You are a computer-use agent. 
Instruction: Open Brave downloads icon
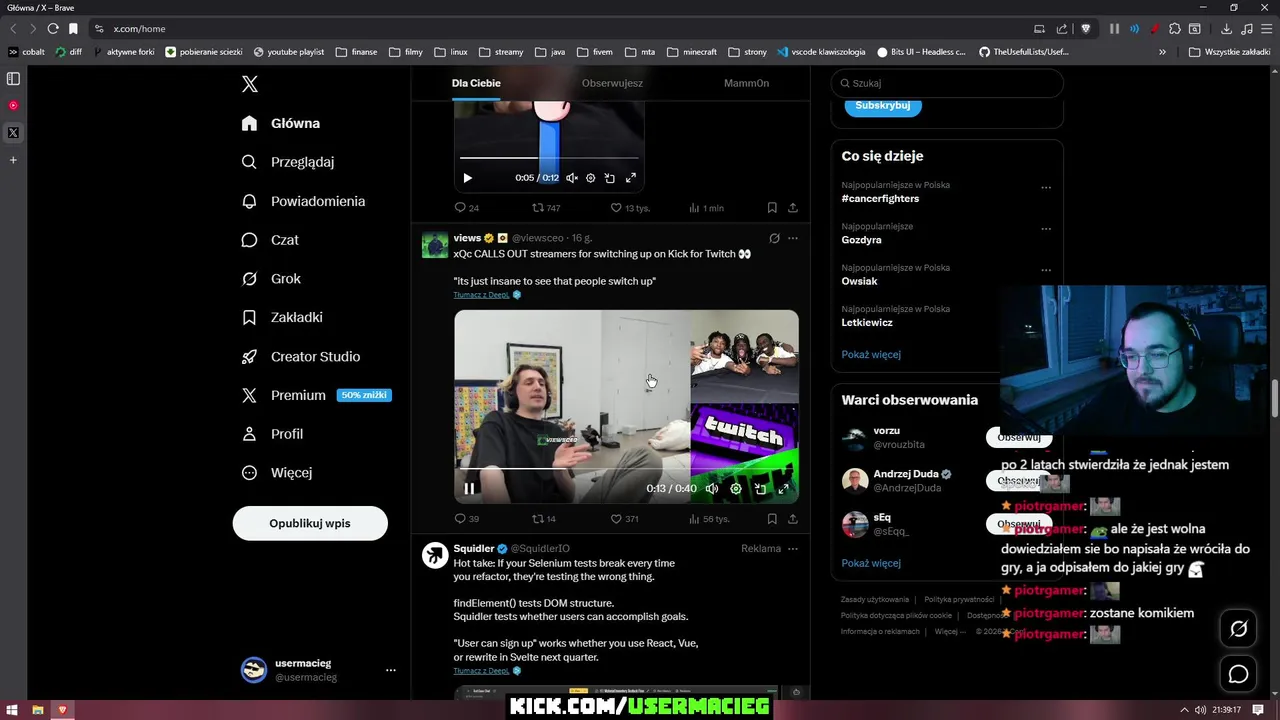pos(1226,28)
